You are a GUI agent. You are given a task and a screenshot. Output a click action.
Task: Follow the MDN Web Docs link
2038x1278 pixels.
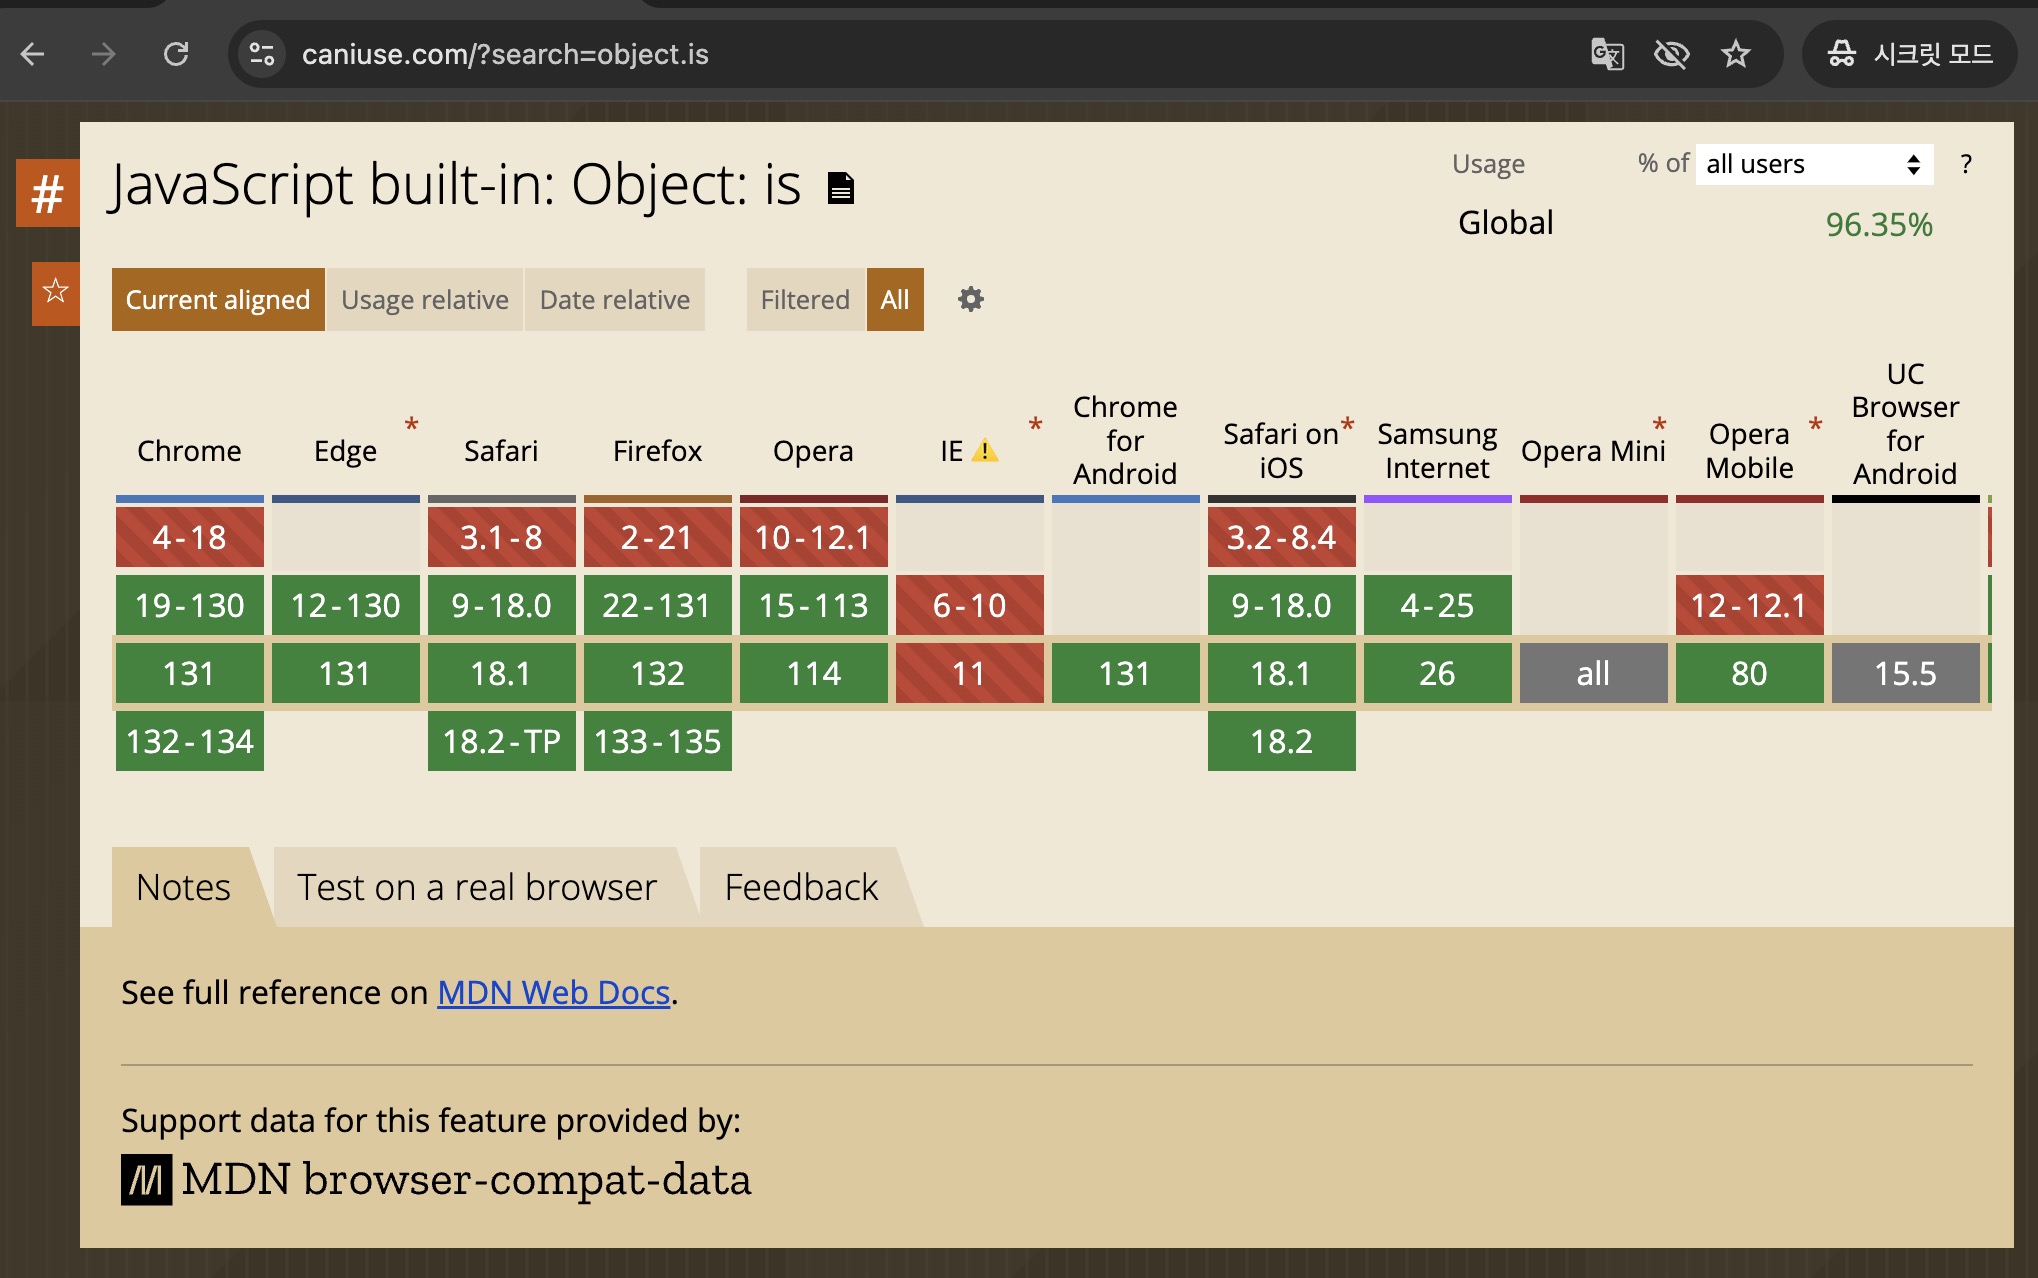[x=553, y=992]
